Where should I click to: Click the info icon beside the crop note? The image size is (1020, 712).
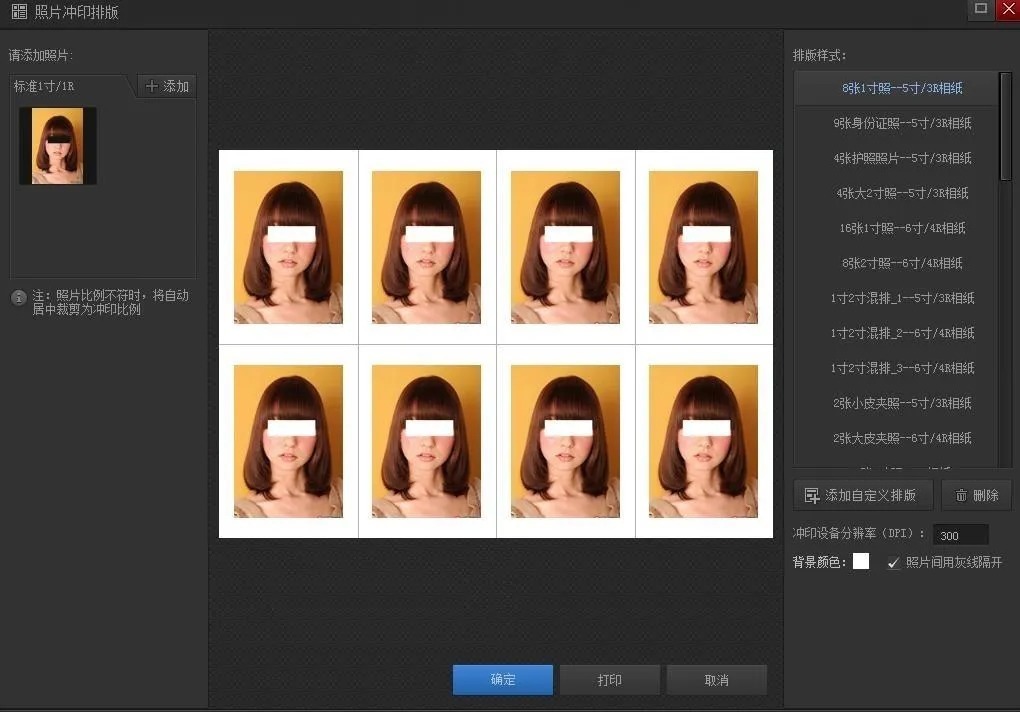coord(18,298)
